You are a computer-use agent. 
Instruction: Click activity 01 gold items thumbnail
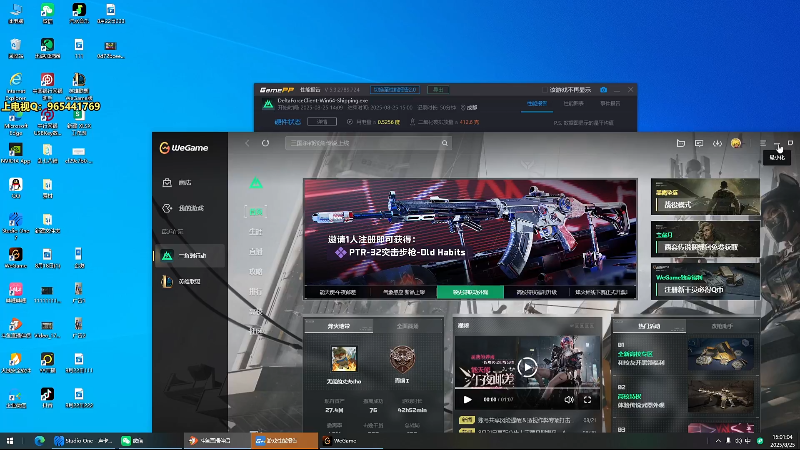pyautogui.click(x=720, y=354)
